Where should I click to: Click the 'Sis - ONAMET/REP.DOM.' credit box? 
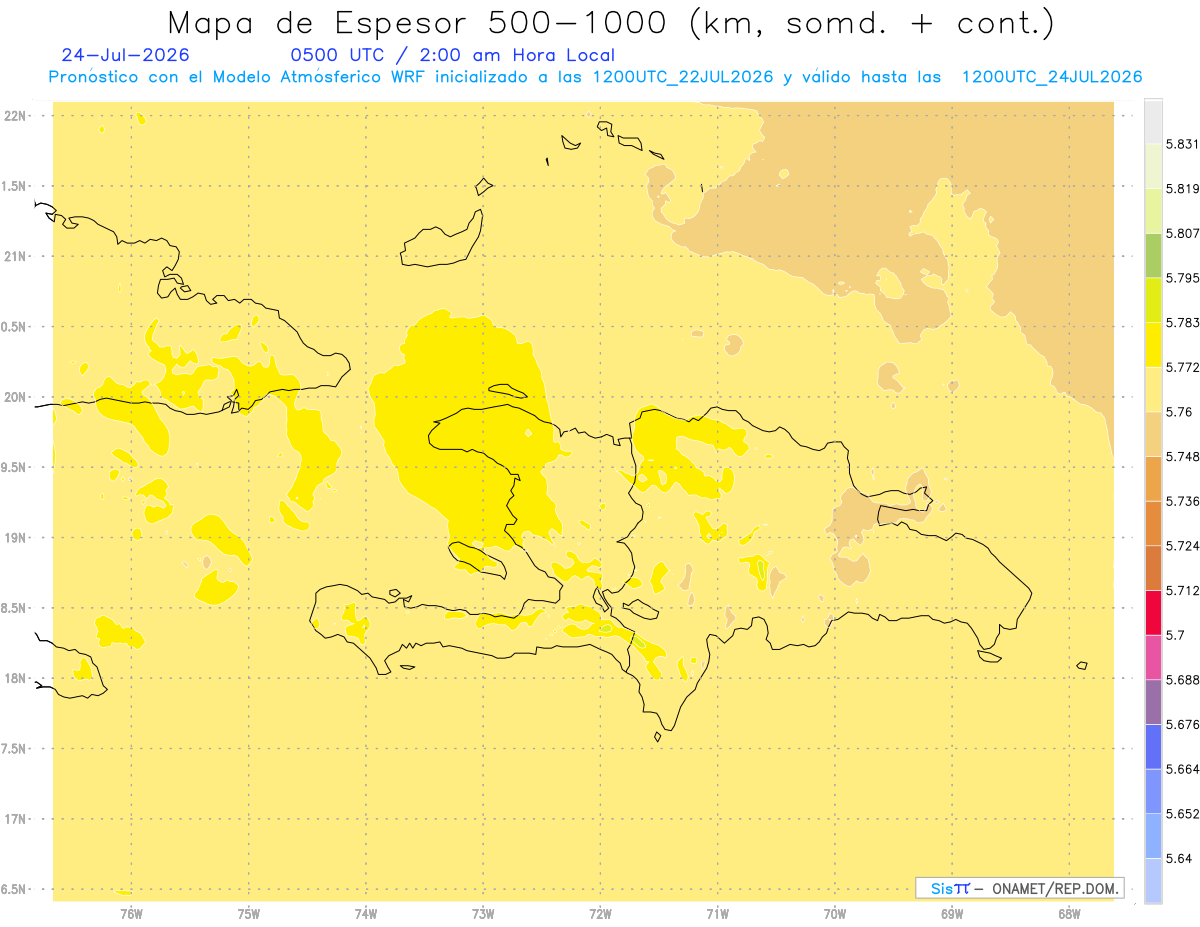(1020, 888)
